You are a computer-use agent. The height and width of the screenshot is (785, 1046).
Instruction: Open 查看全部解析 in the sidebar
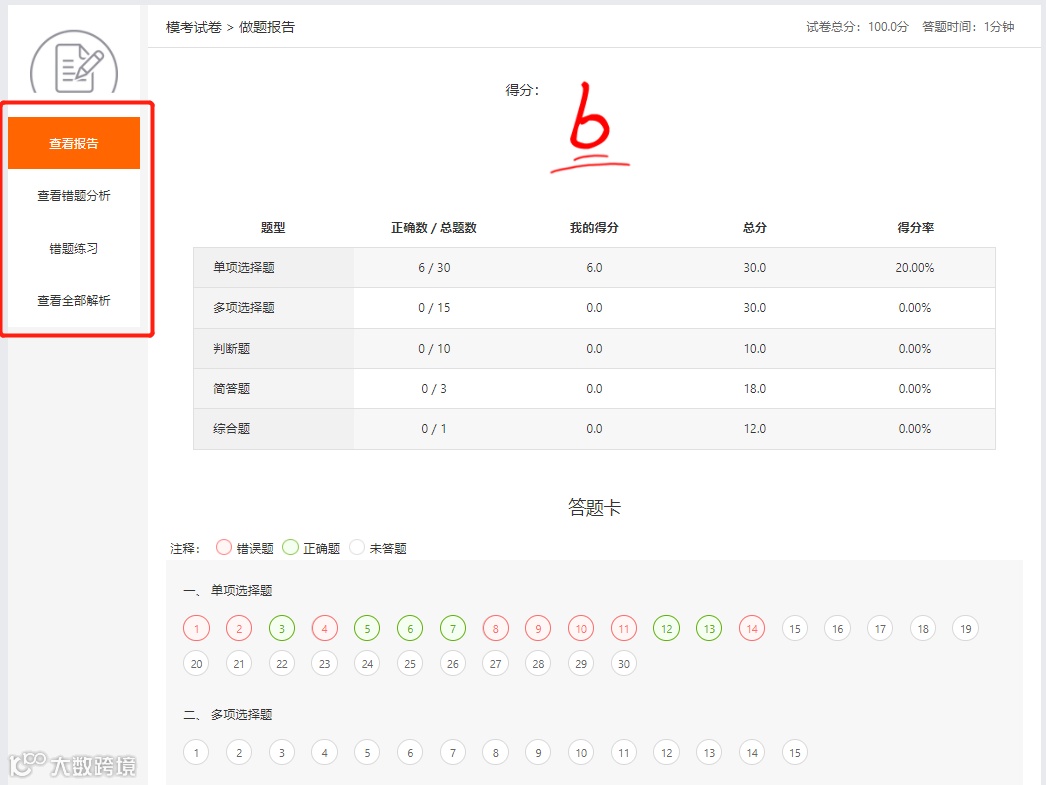coord(74,300)
